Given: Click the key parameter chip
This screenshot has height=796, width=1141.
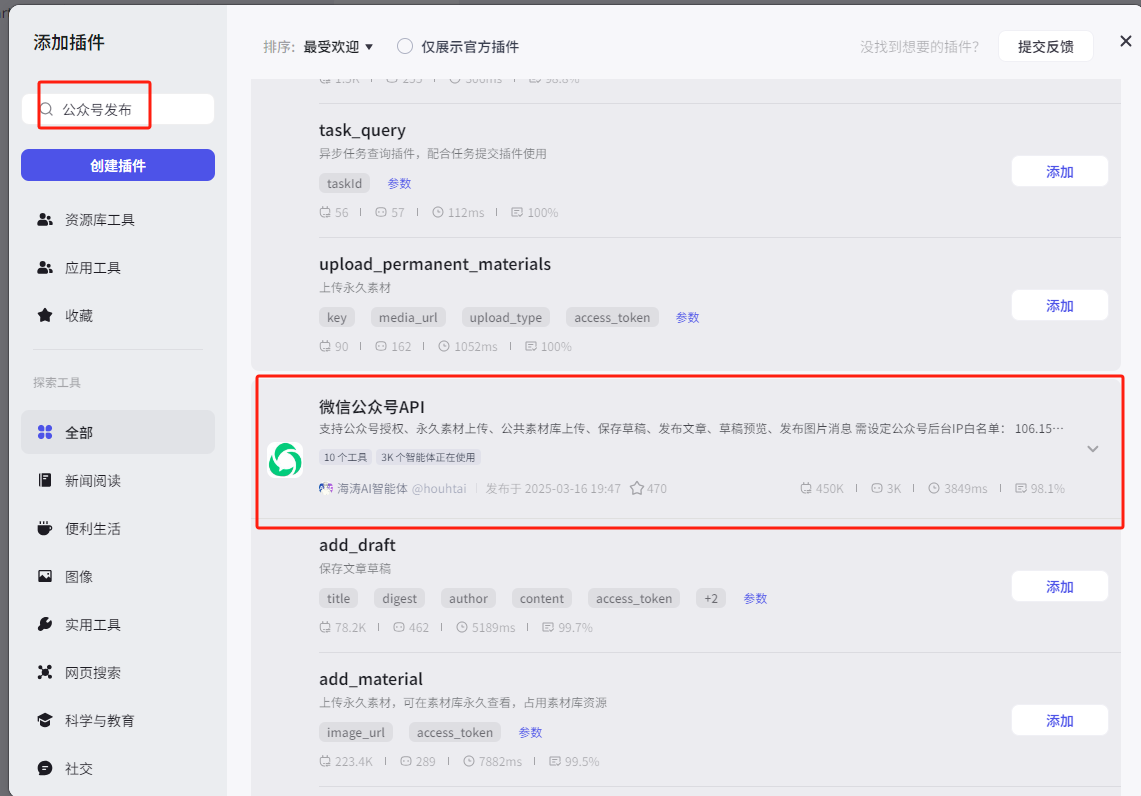Looking at the screenshot, I should coord(337,317).
